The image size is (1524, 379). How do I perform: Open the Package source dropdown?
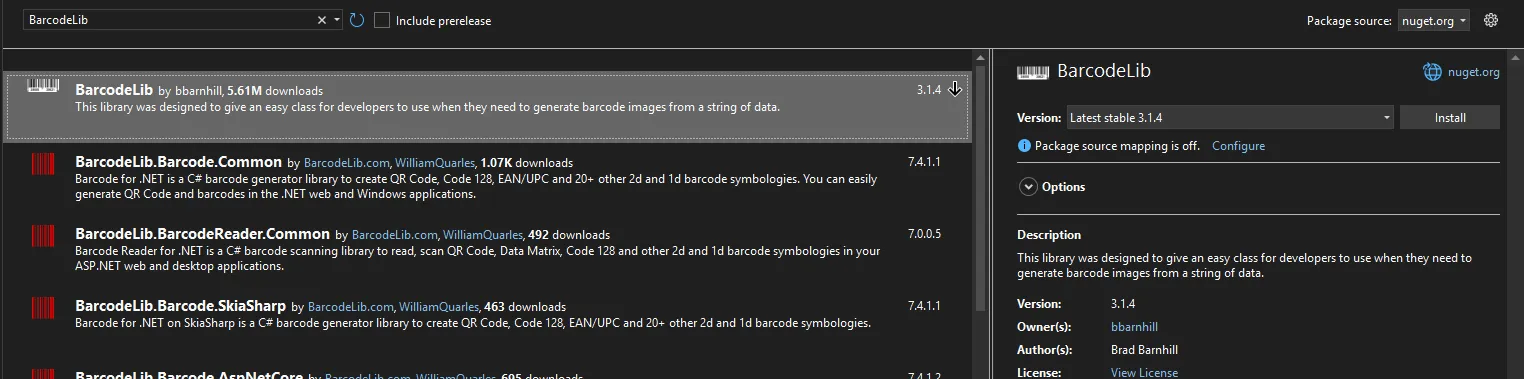1433,20
